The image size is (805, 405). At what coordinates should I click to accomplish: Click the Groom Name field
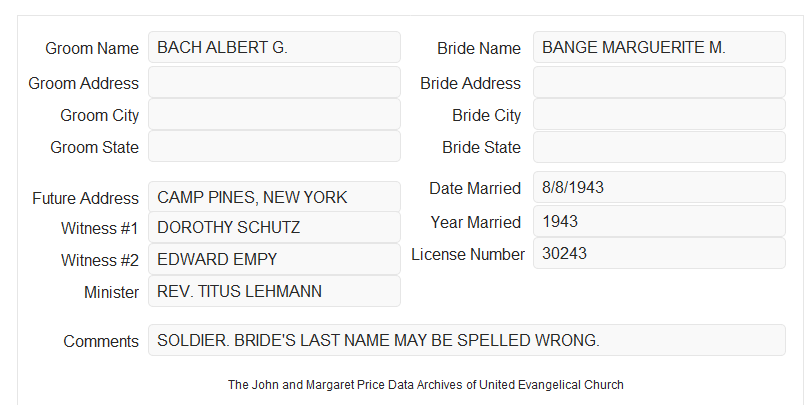pyautogui.click(x=274, y=47)
